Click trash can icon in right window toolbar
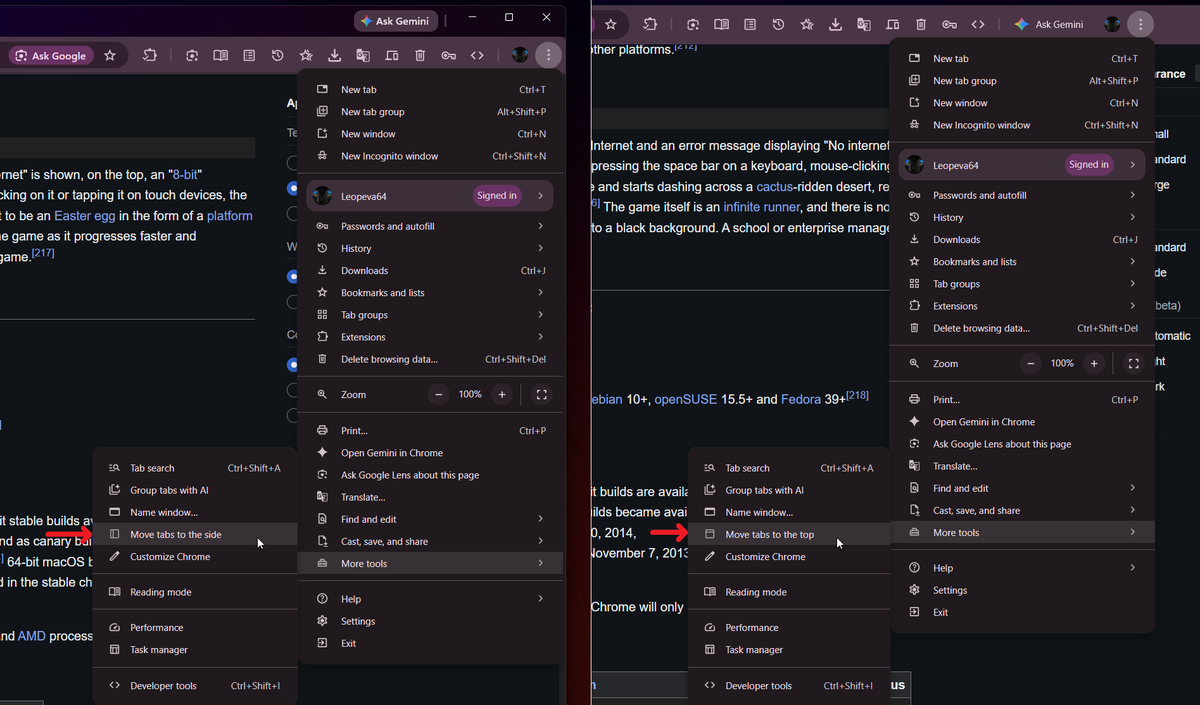Viewport: 1200px width, 705px height. 921,24
